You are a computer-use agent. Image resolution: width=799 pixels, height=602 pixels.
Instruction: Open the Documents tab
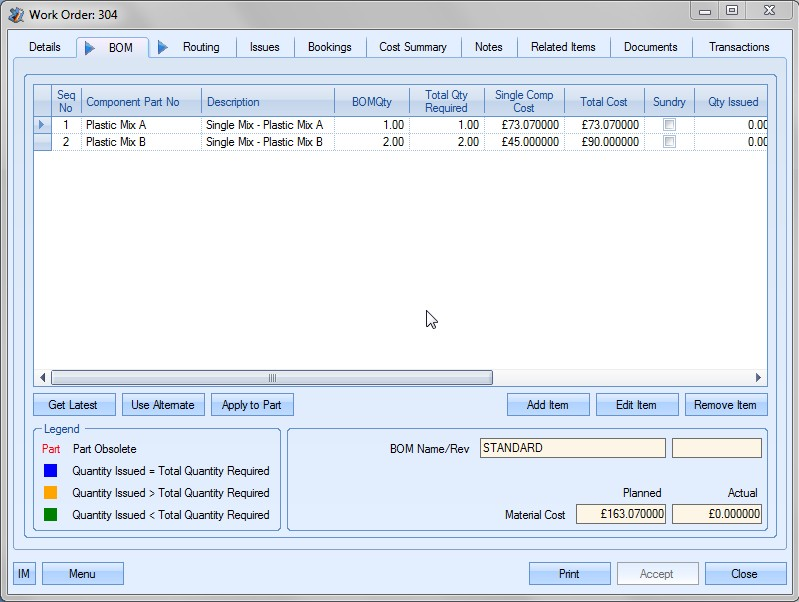[x=650, y=47]
